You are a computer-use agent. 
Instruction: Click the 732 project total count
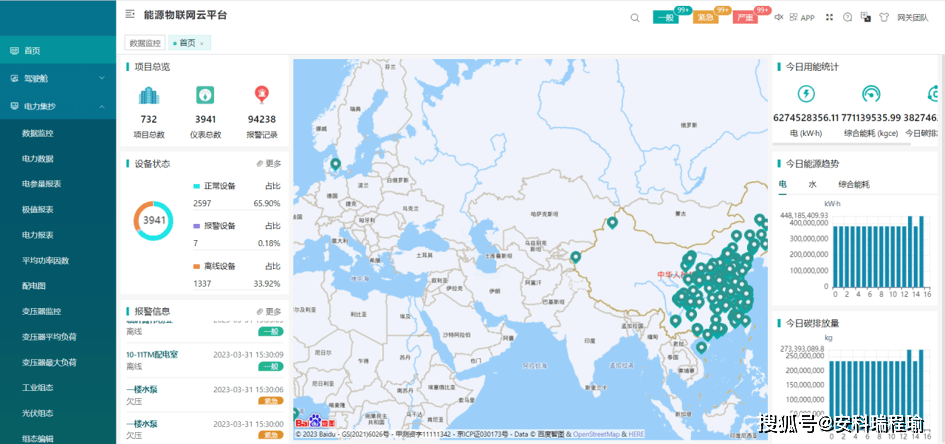pos(149,119)
